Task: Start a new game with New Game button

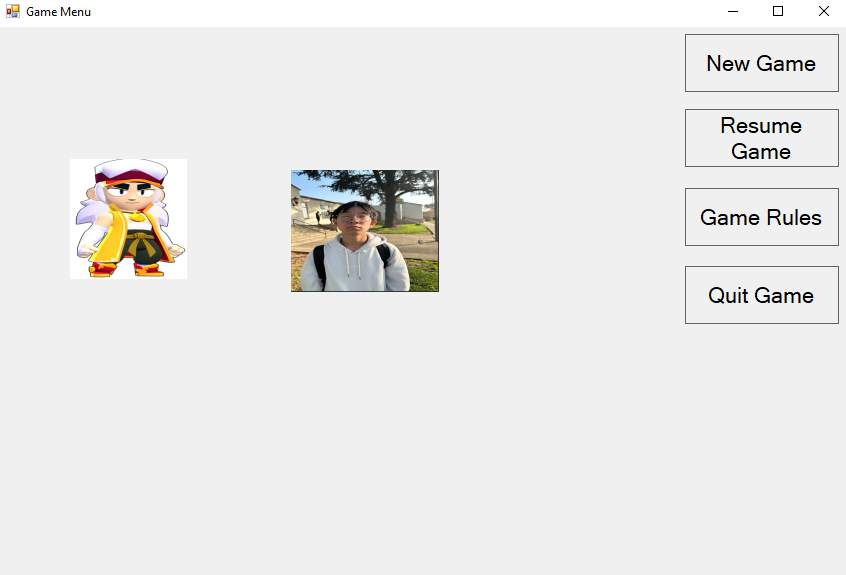Action: click(x=761, y=63)
